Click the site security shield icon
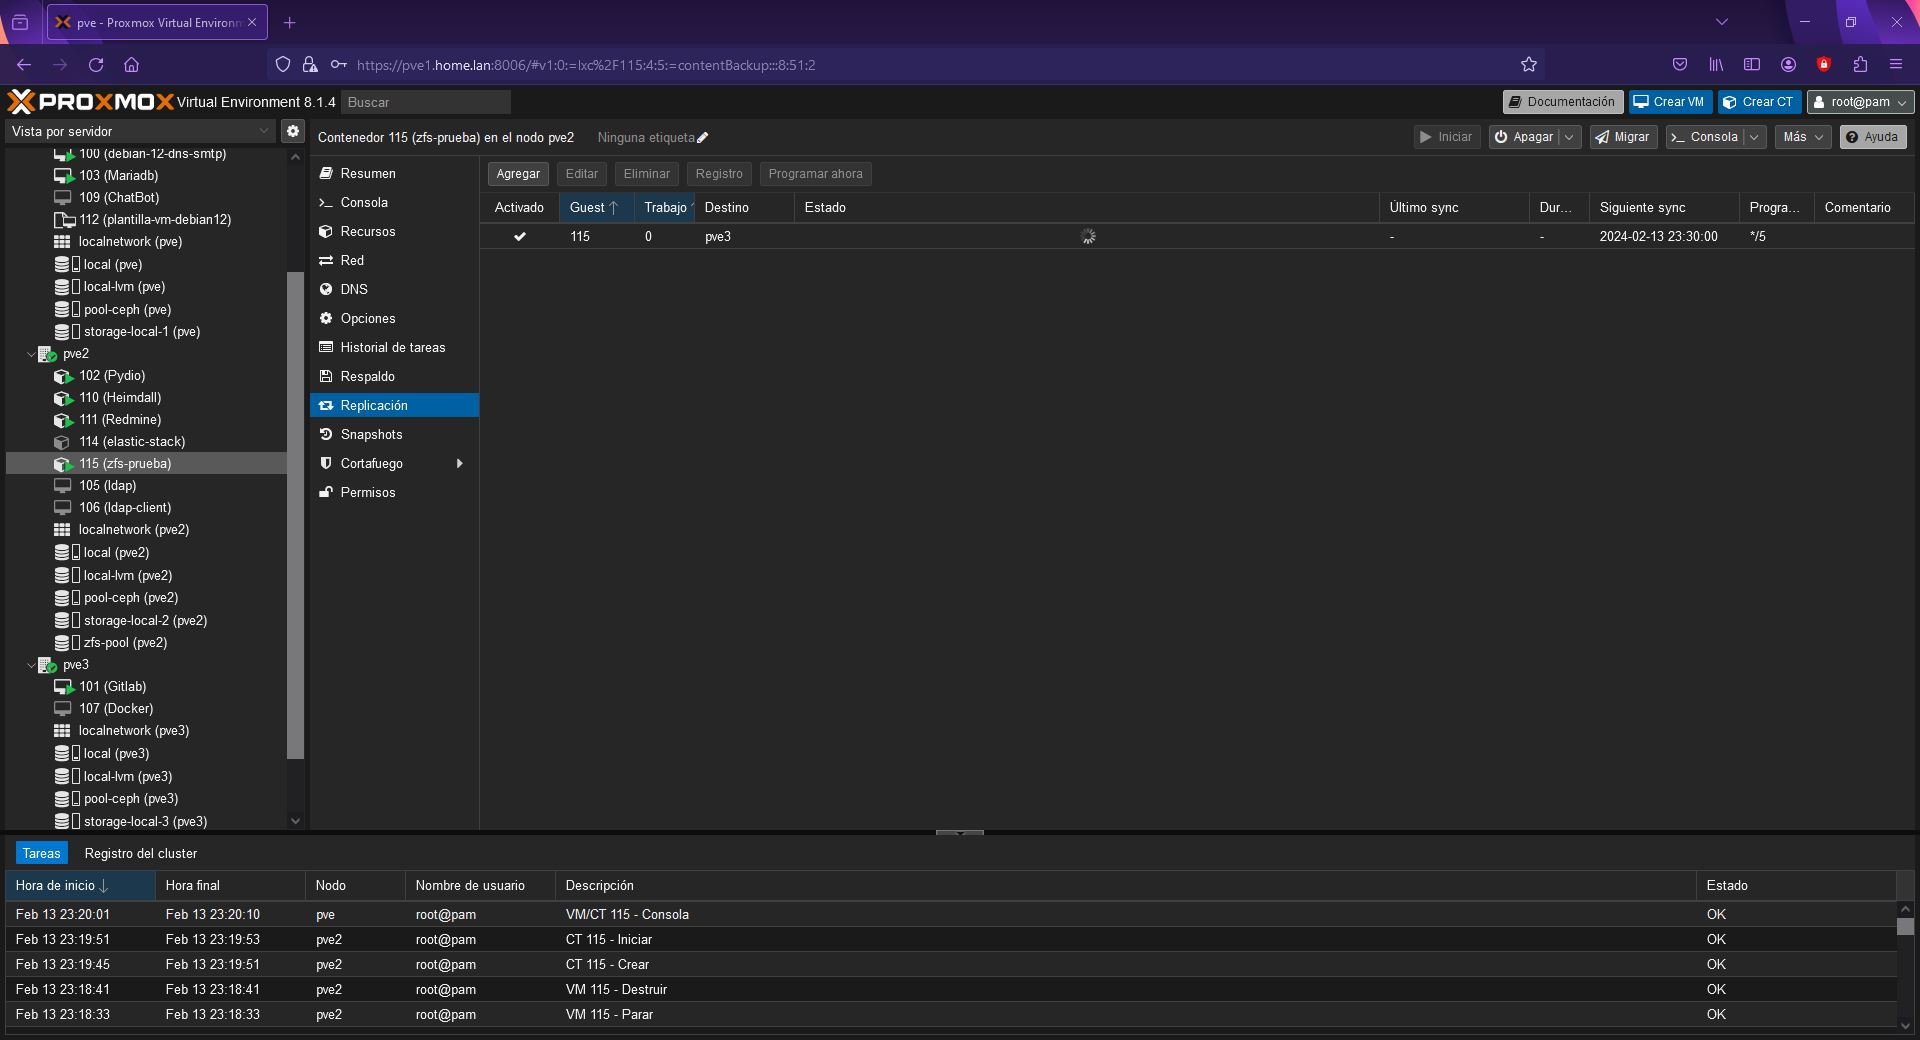The width and height of the screenshot is (1920, 1040). click(x=283, y=65)
